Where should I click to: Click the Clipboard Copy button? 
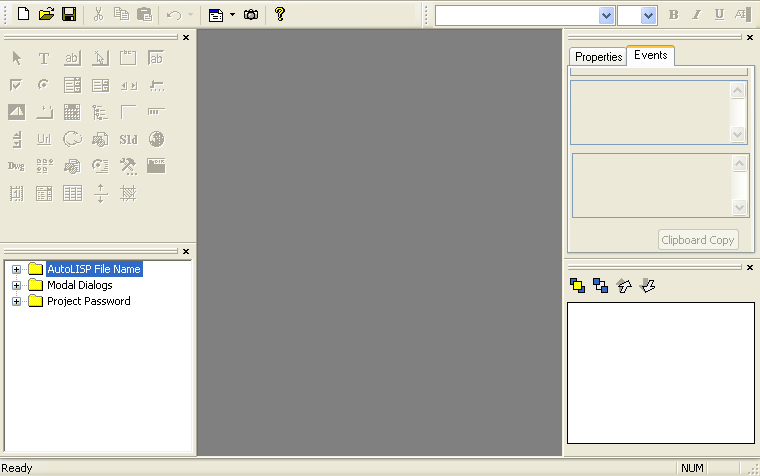click(x=698, y=240)
